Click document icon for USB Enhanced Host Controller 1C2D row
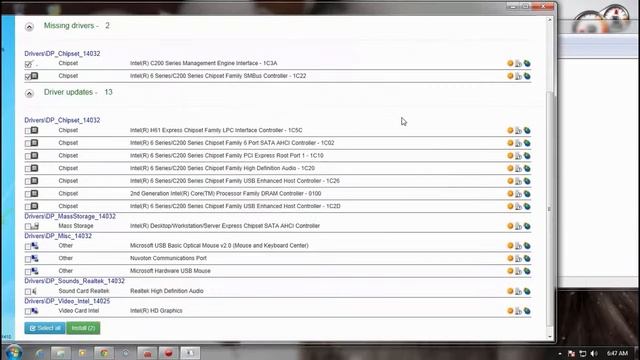Screen dimensions: 640x360 518,207
